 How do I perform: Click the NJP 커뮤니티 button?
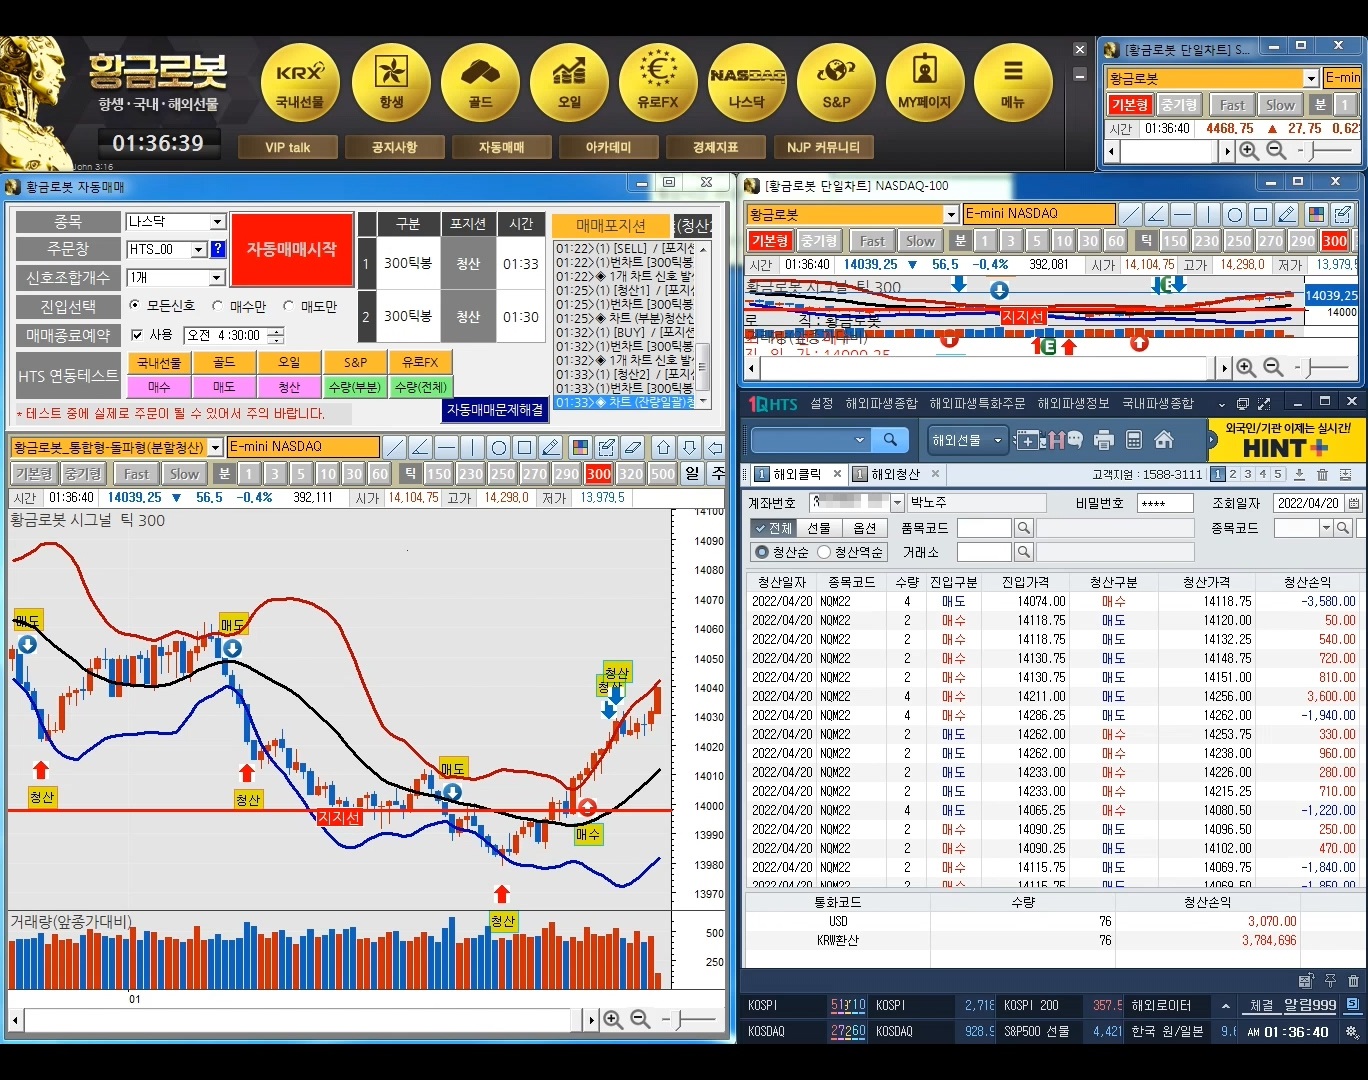click(823, 147)
